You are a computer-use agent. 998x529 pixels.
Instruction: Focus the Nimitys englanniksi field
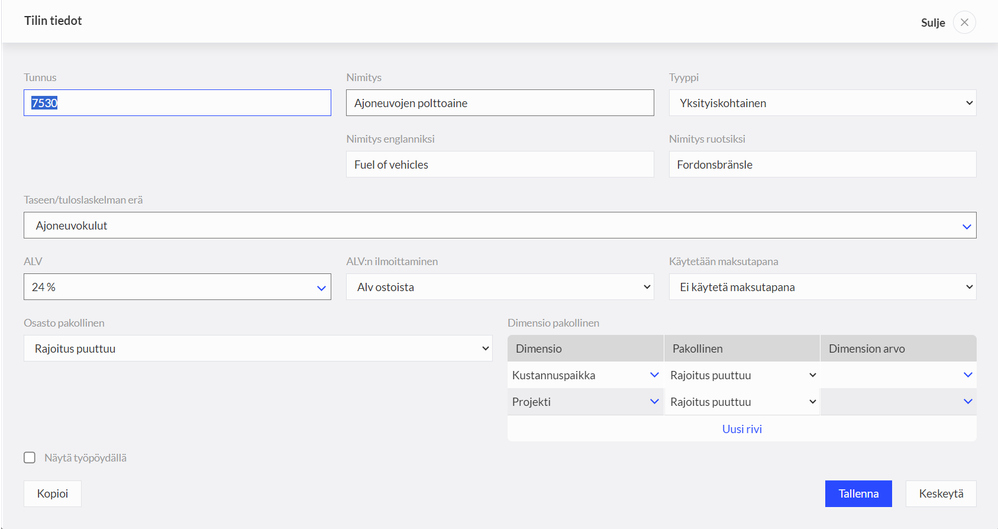[499, 165]
